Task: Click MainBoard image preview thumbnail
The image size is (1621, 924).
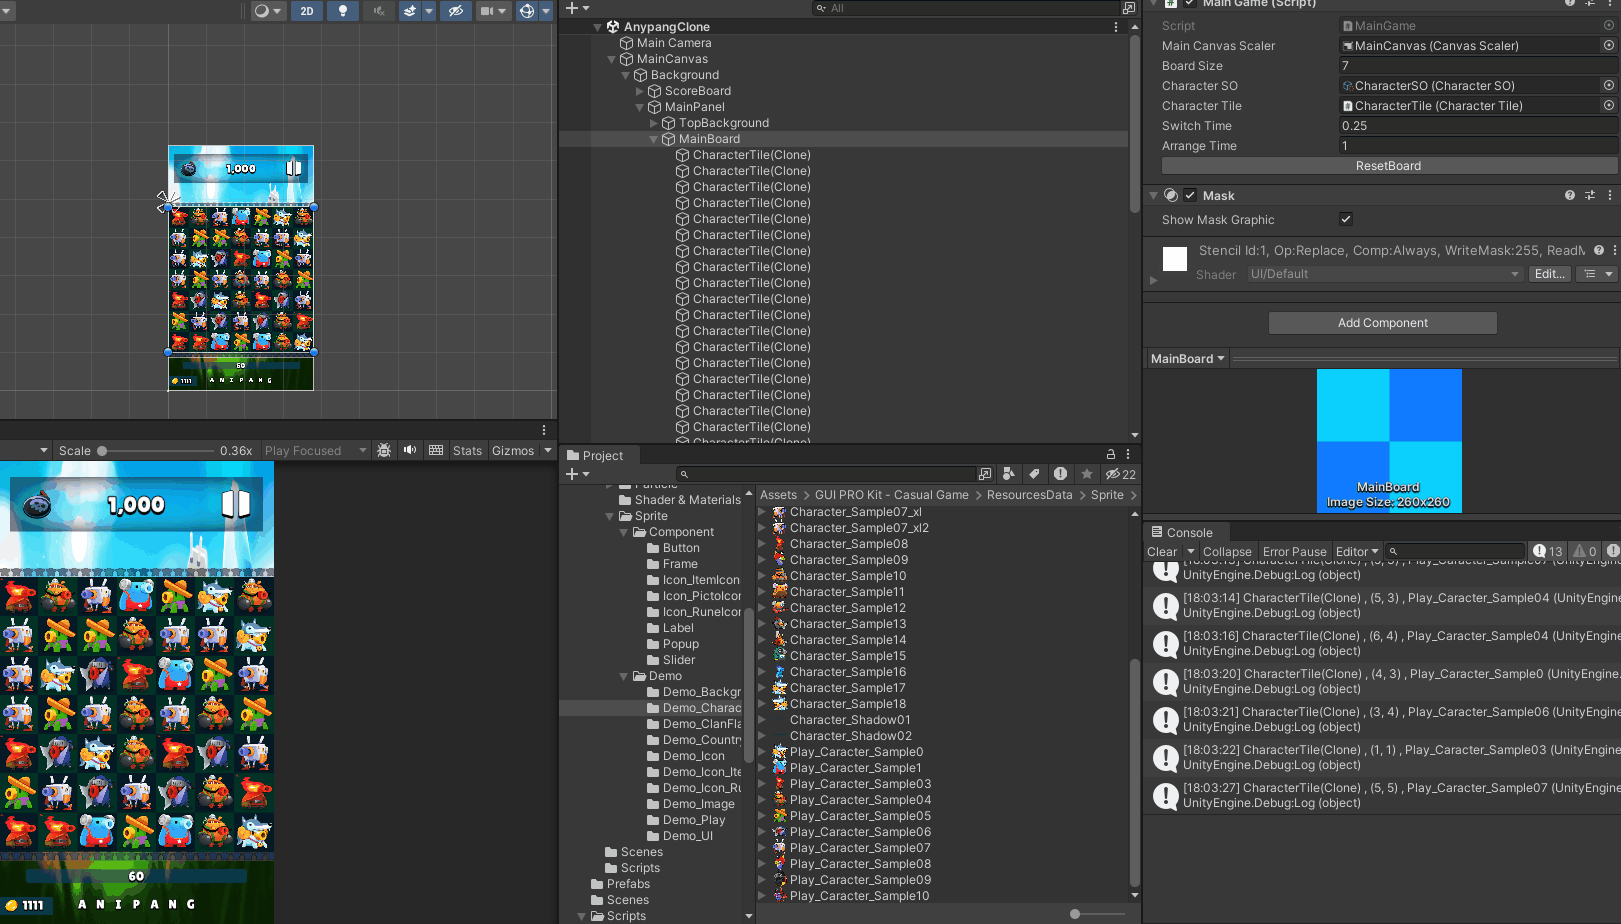Action: point(1388,441)
